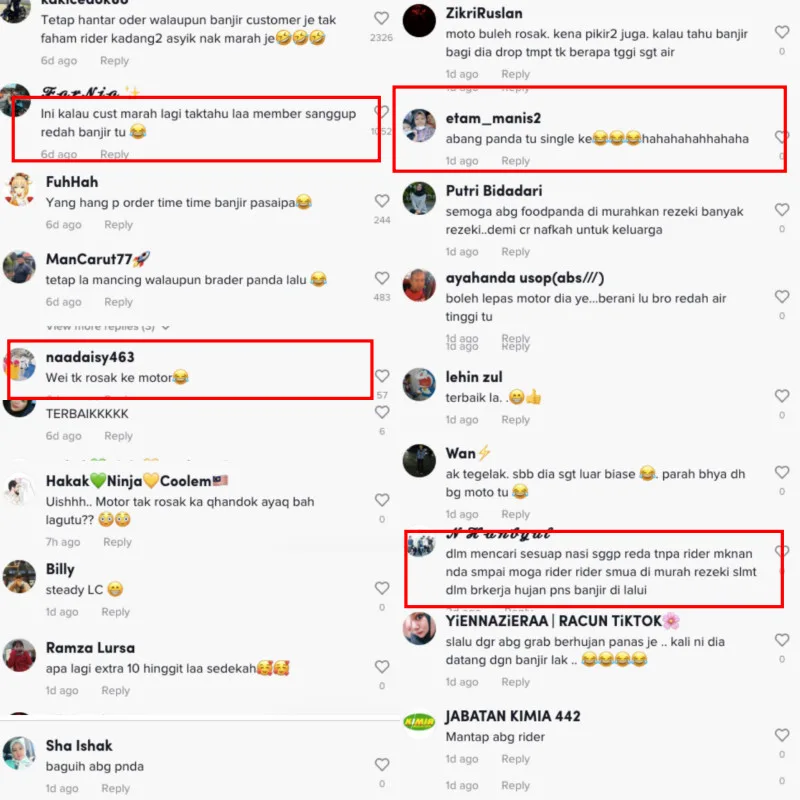Toggle like on ayahanda usop's comment
Screen dimensions: 800x800
click(x=782, y=297)
